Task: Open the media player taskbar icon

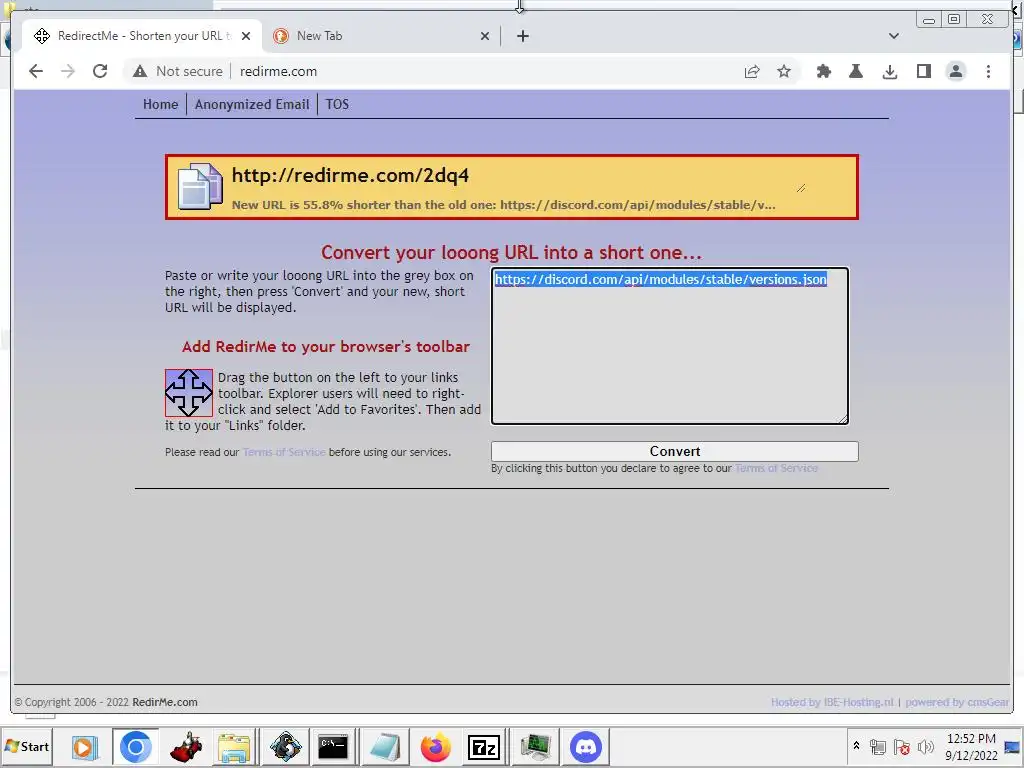Action: point(84,746)
